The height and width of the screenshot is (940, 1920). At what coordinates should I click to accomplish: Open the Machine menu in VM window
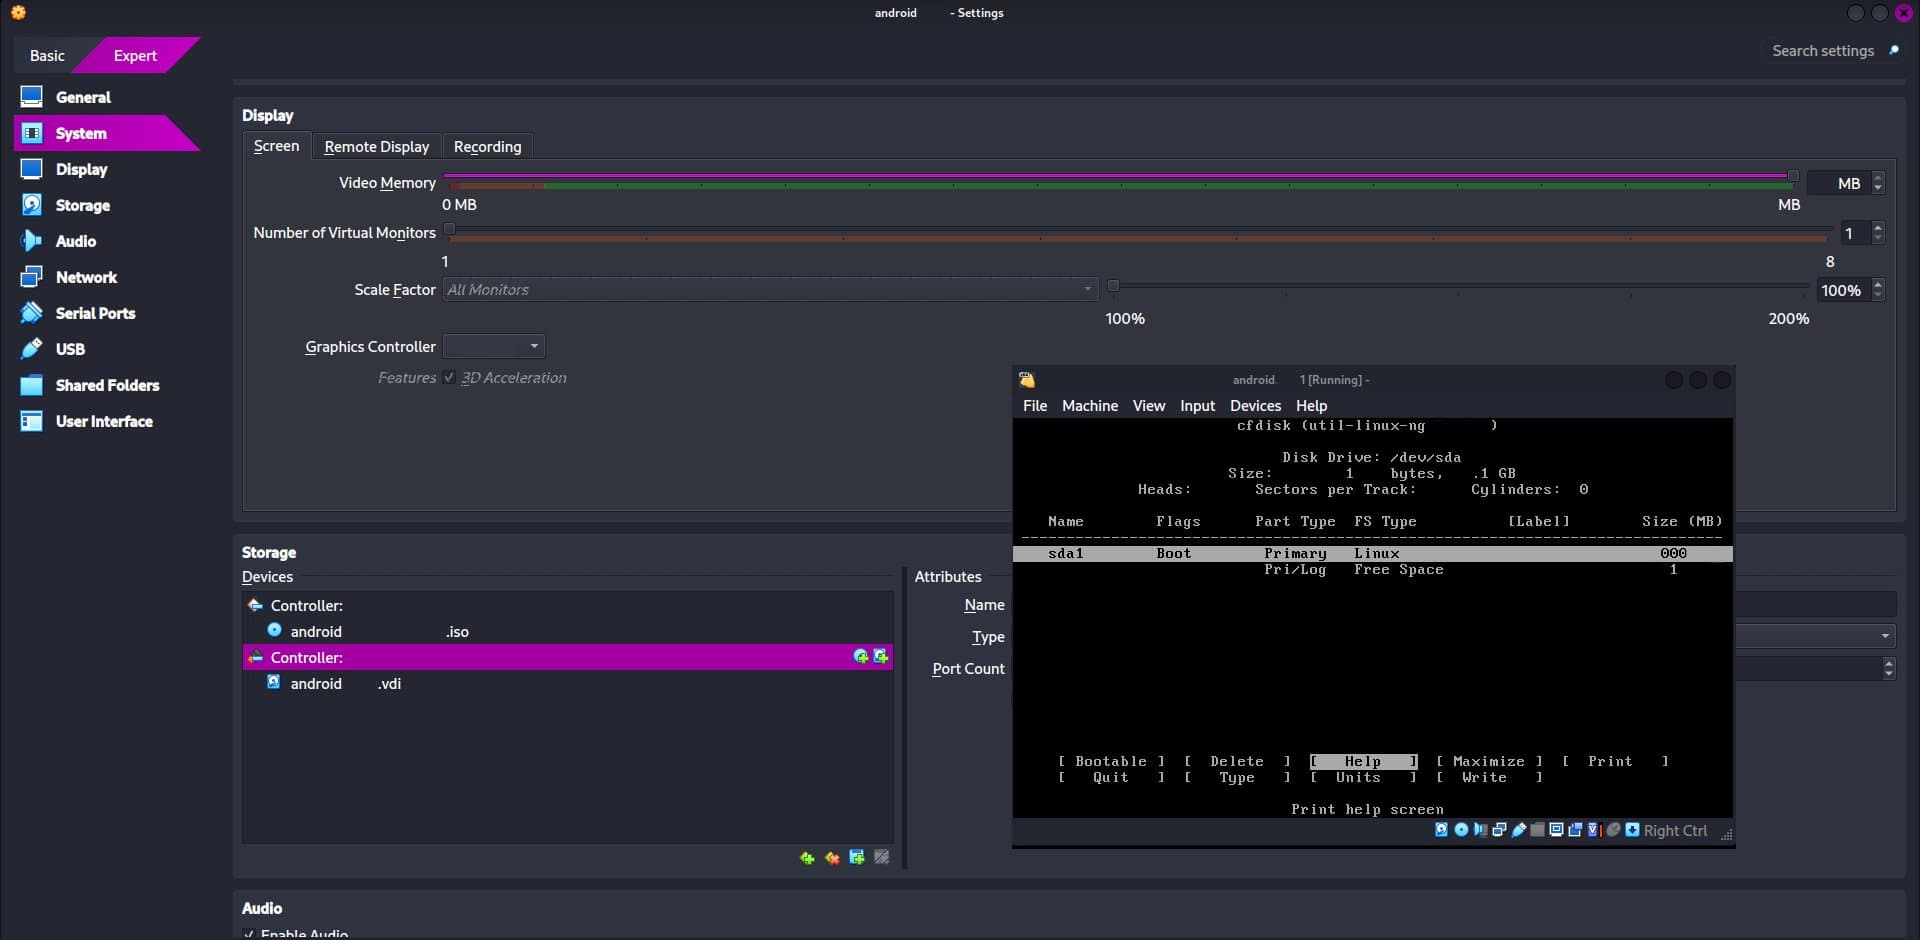point(1089,406)
